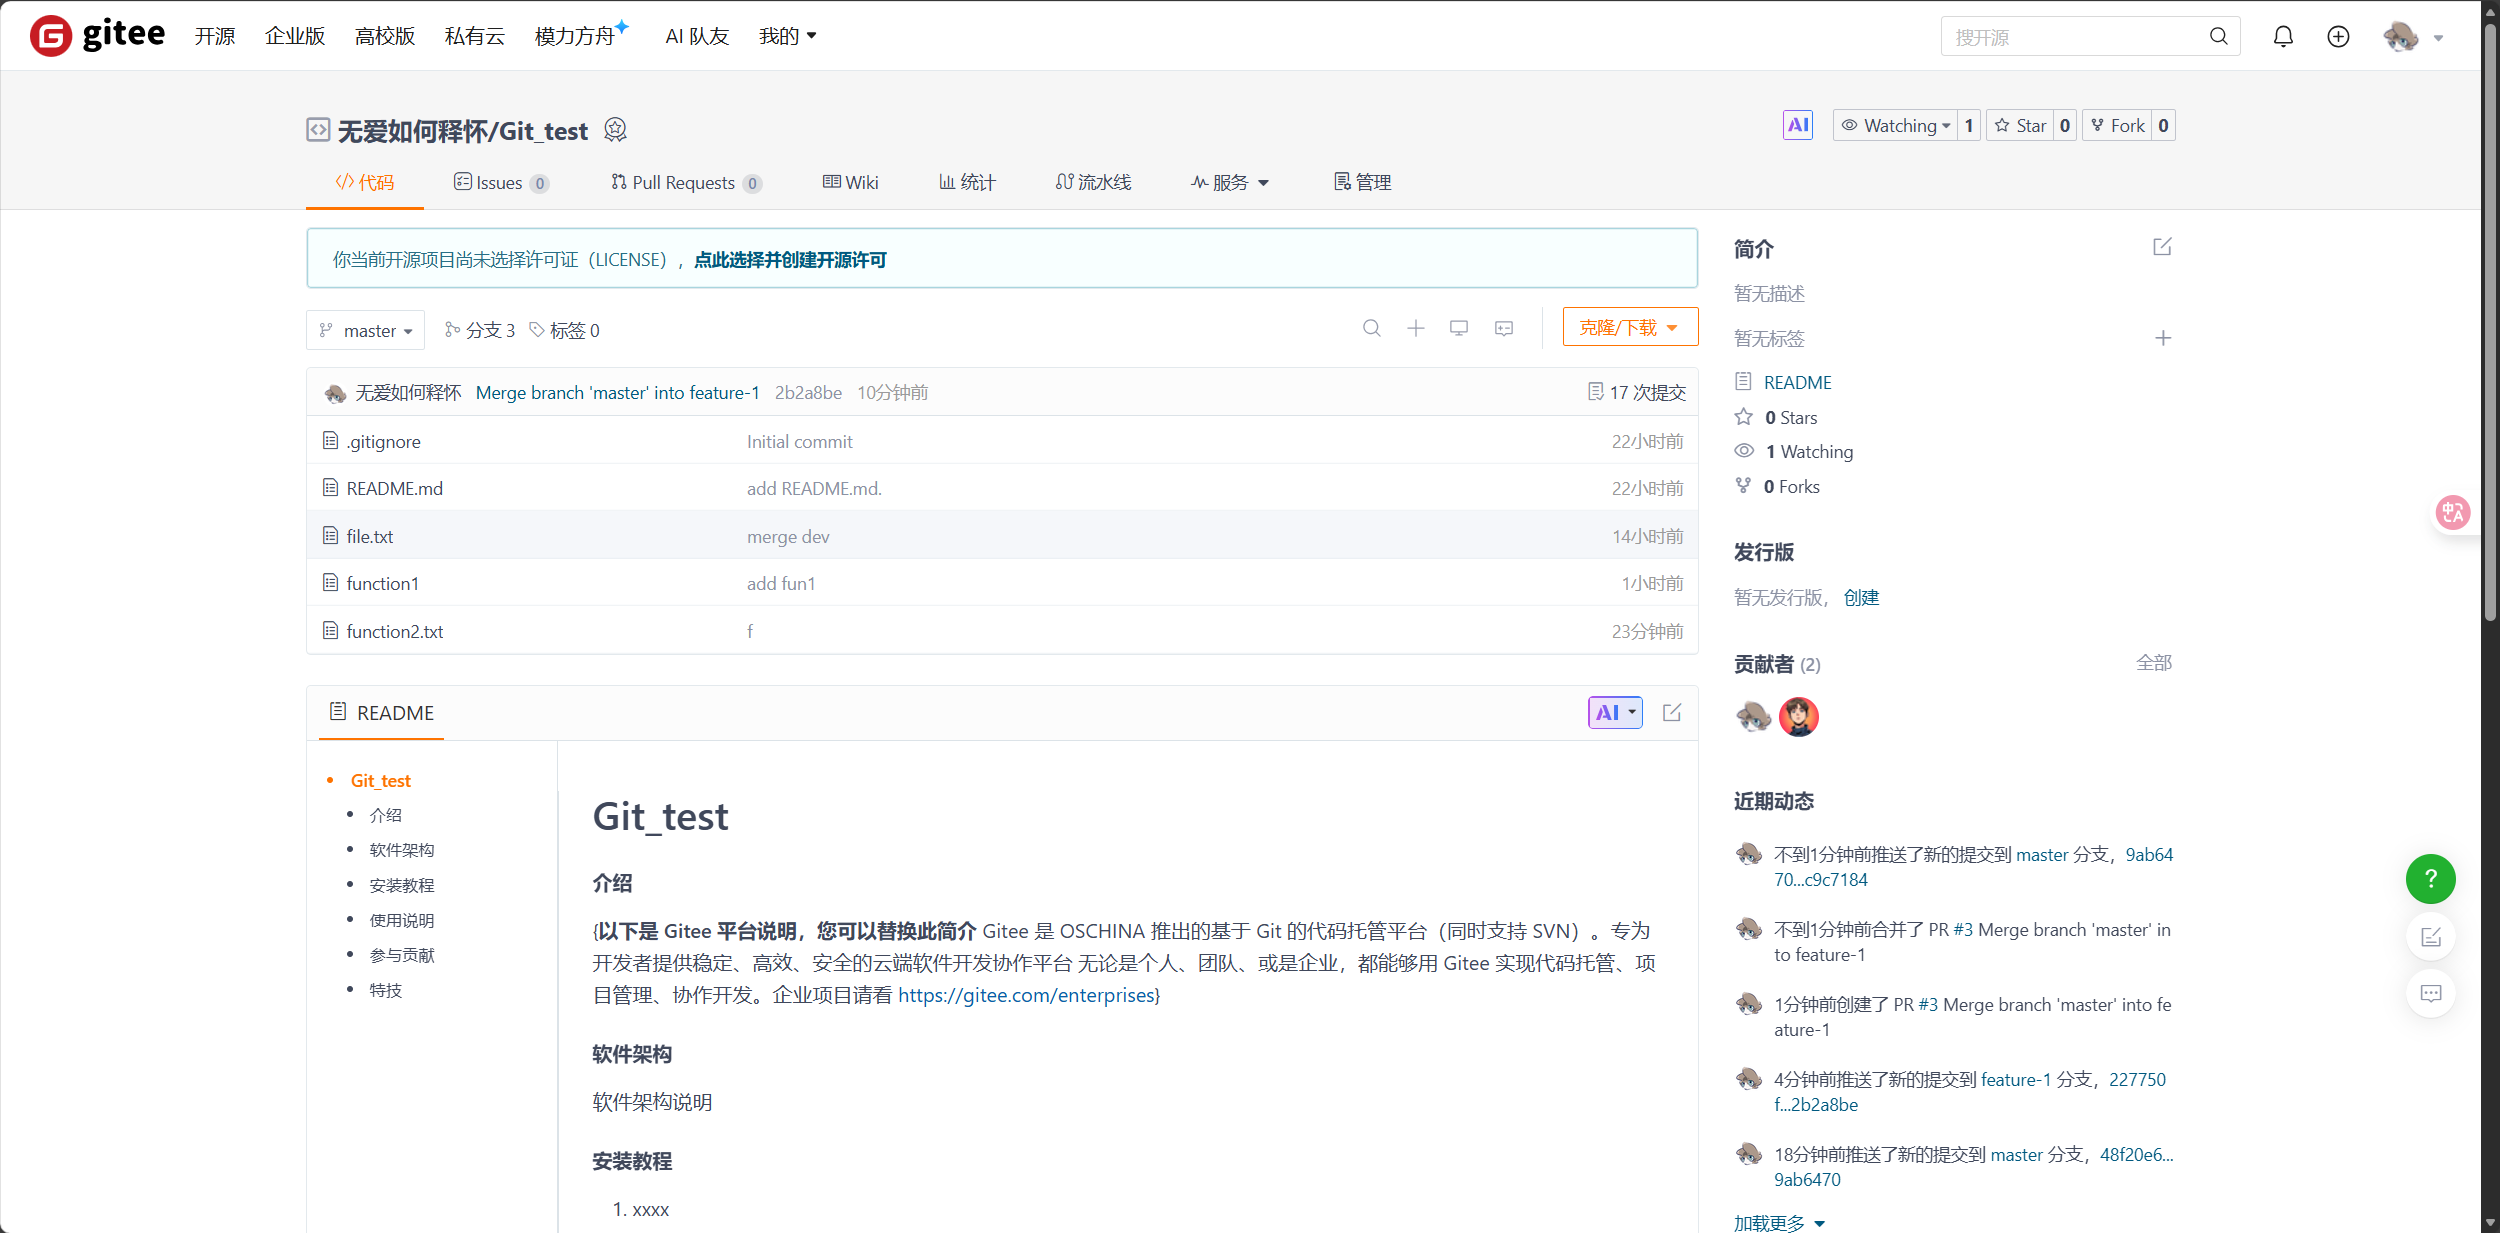Edit the 简介 section icon
Viewport: 2500px width, 1233px height.
pos(2162,247)
